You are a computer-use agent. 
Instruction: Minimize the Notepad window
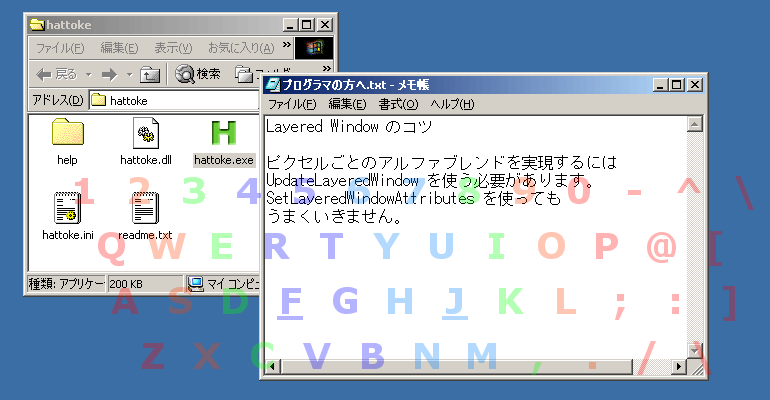[x=661, y=85]
